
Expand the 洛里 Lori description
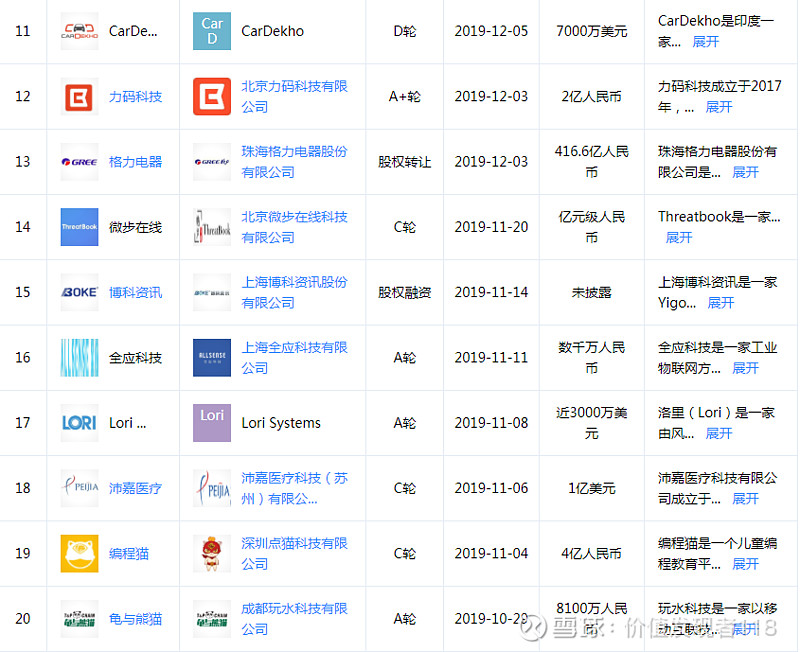719,434
